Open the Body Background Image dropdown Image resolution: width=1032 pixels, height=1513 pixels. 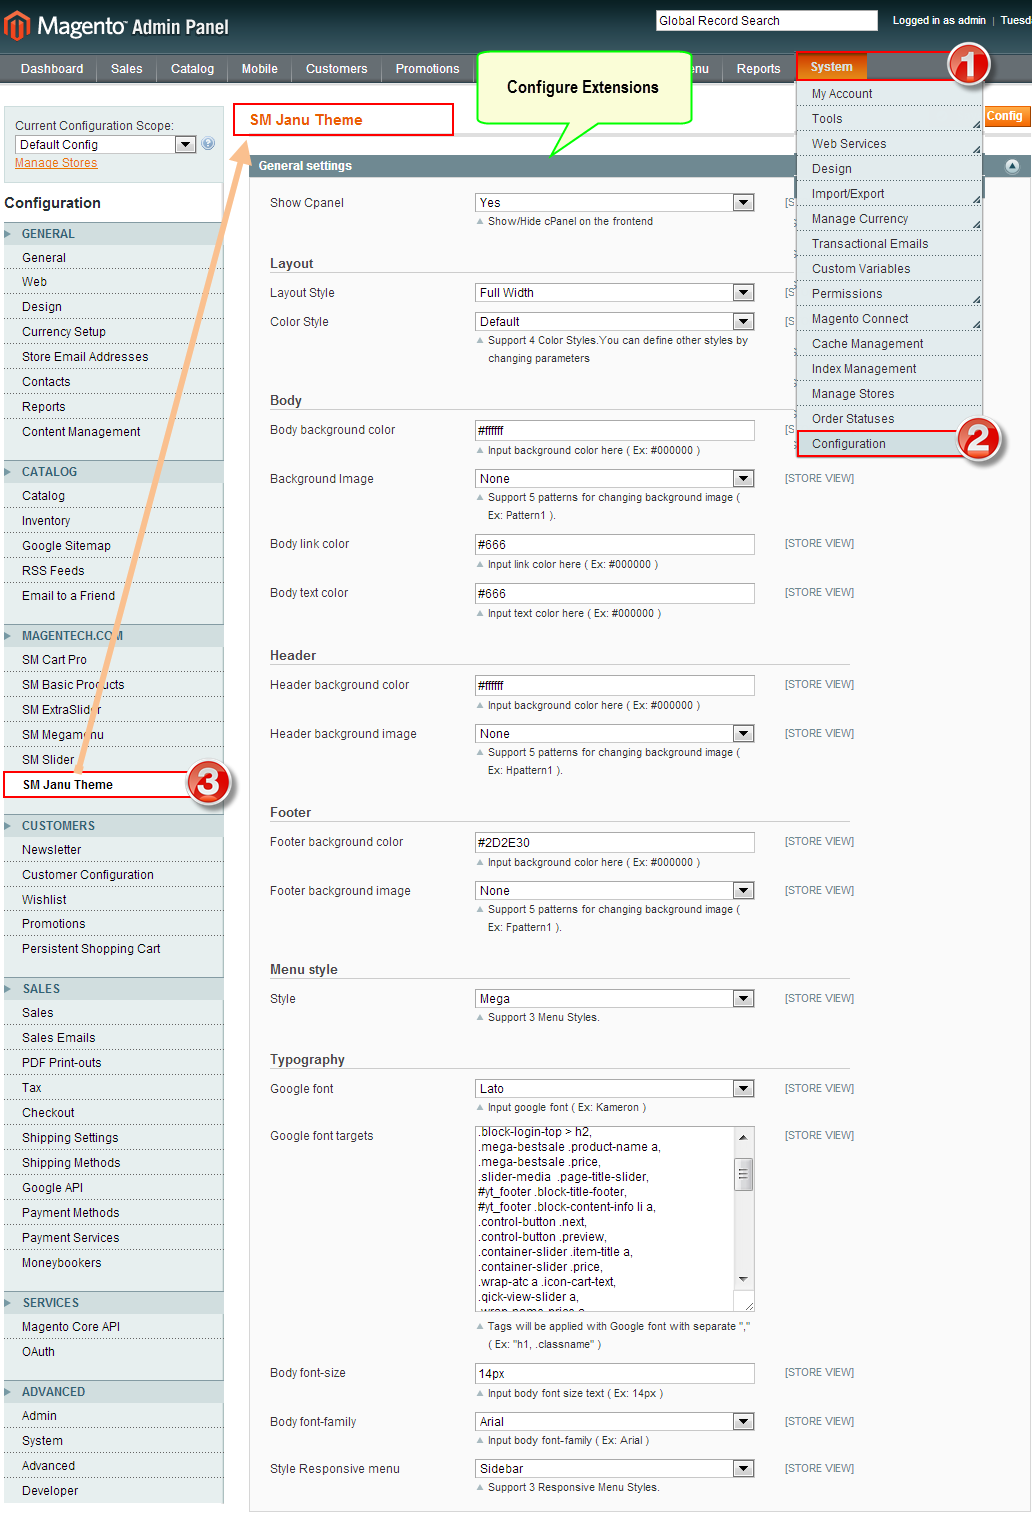[x=614, y=479]
